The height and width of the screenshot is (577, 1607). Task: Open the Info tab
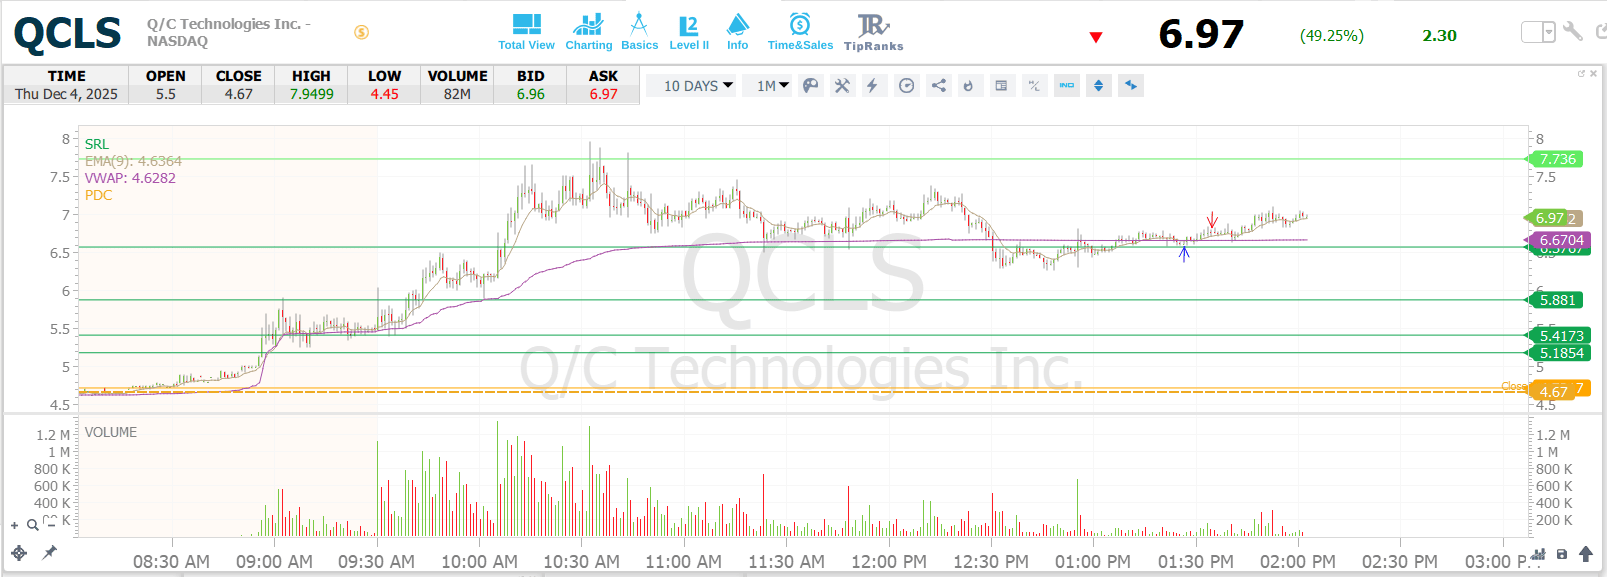point(737,32)
